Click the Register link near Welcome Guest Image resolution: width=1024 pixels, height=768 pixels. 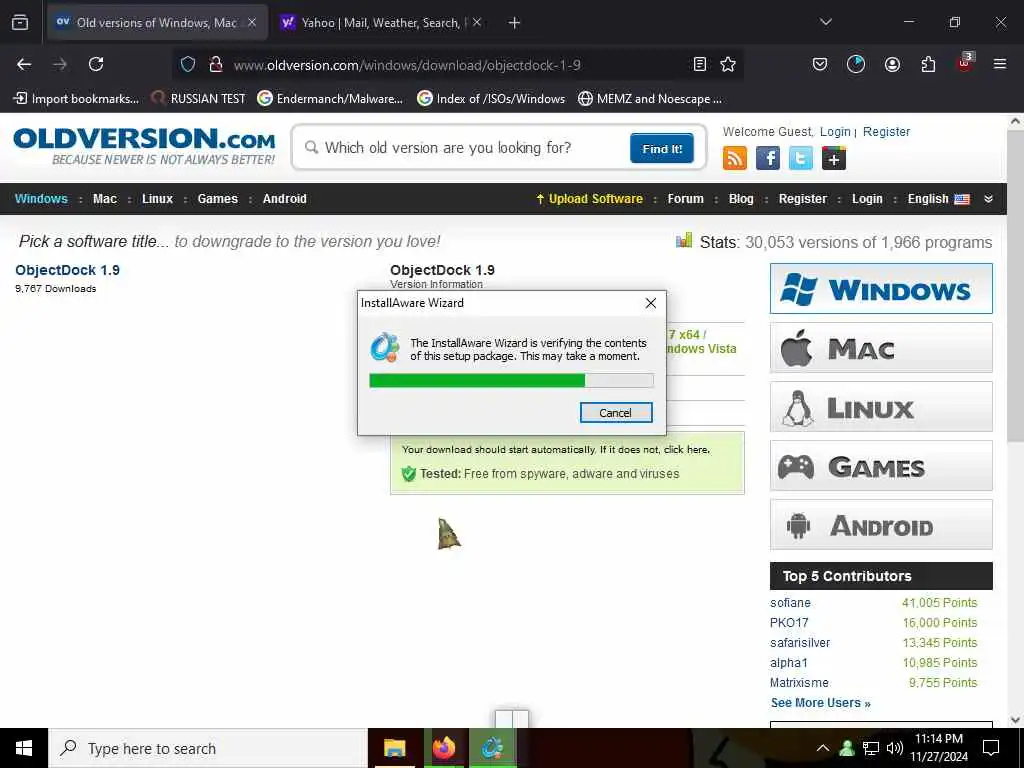pos(886,131)
